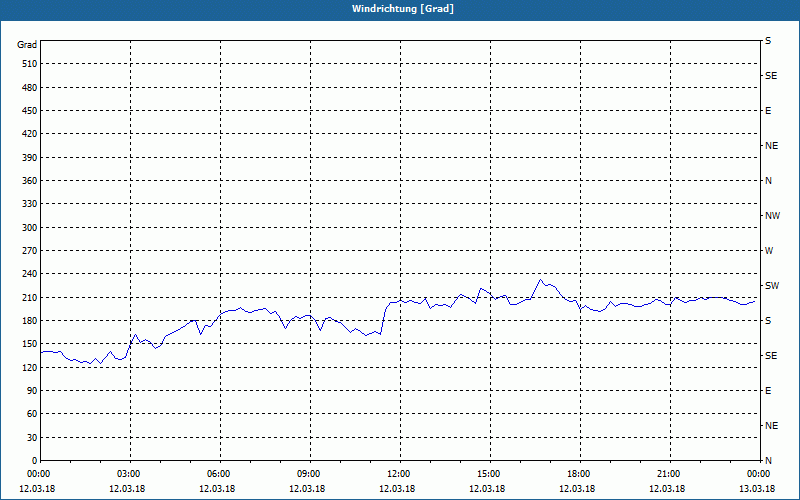Select the date label 13.03.18
This screenshot has width=800, height=500.
pos(757,489)
